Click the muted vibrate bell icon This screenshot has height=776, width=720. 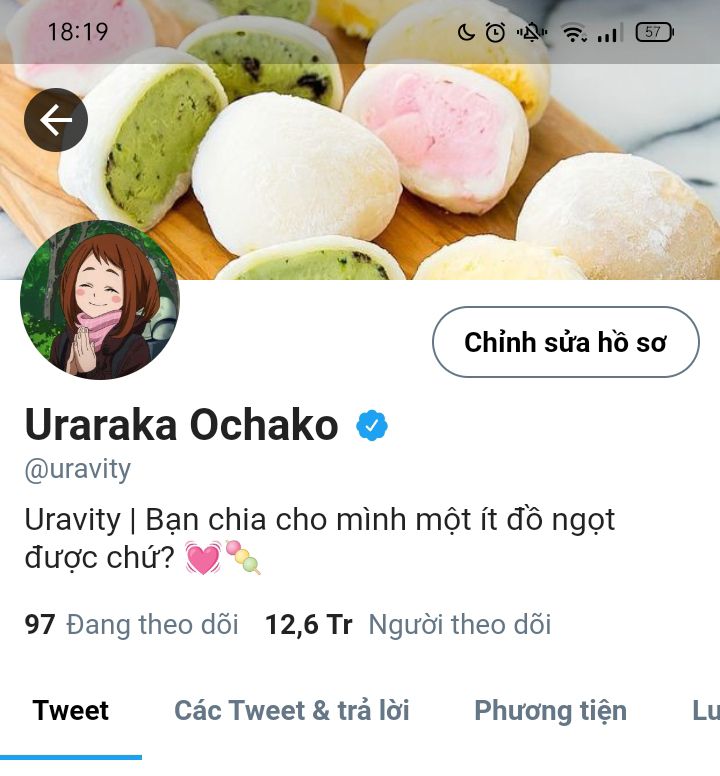532,33
